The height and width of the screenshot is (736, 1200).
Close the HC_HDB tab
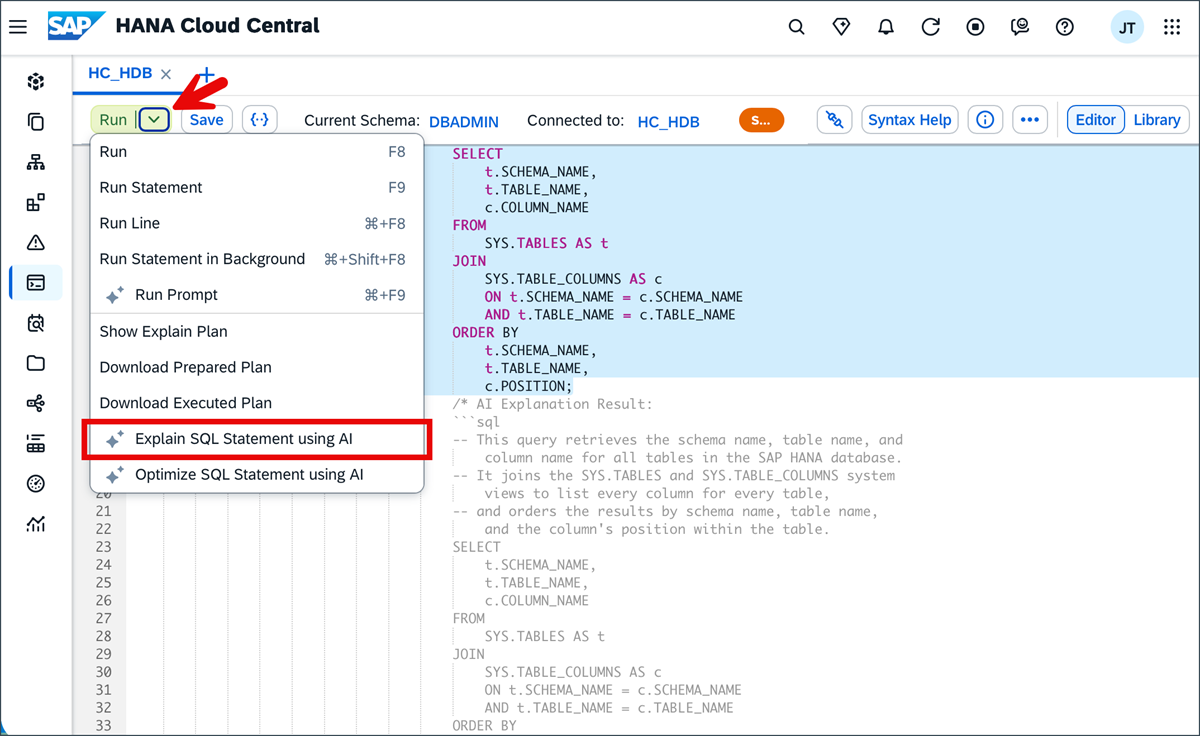[166, 74]
